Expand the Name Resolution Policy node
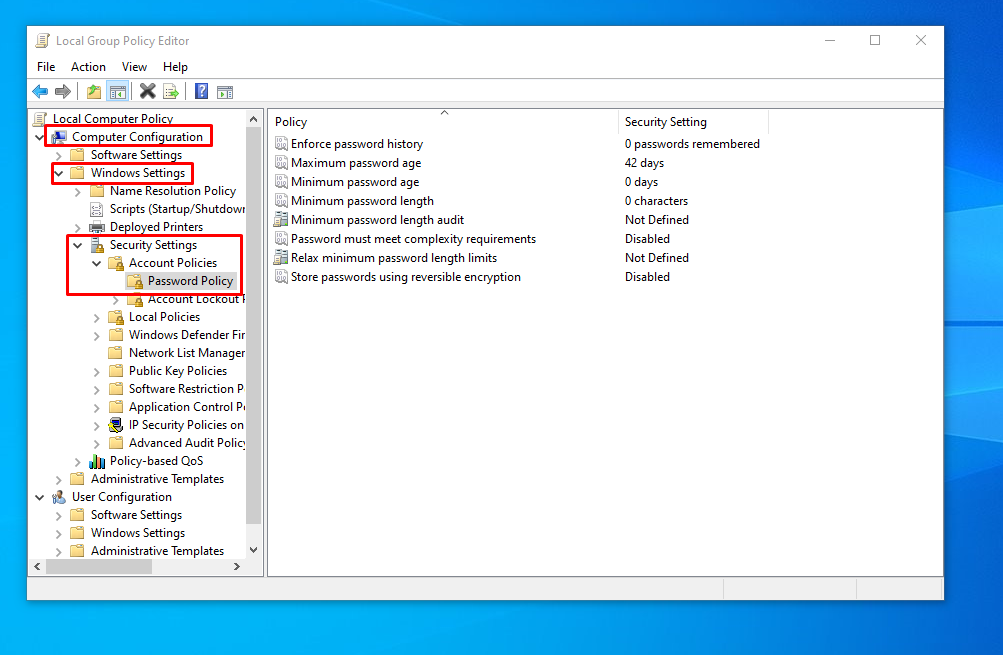Screen dimensions: 1003x655 78,191
